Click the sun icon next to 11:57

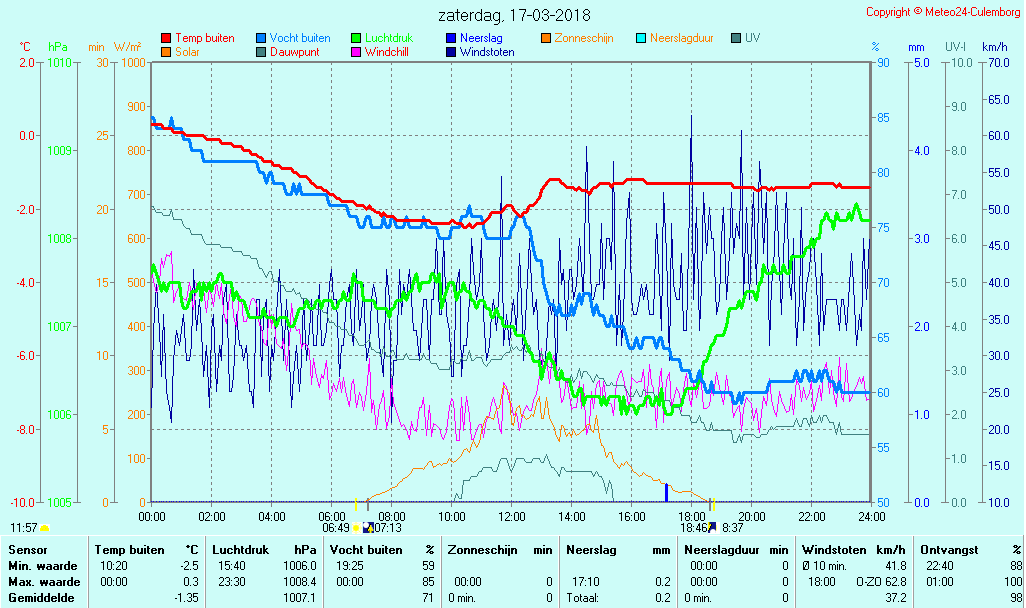coord(45,527)
